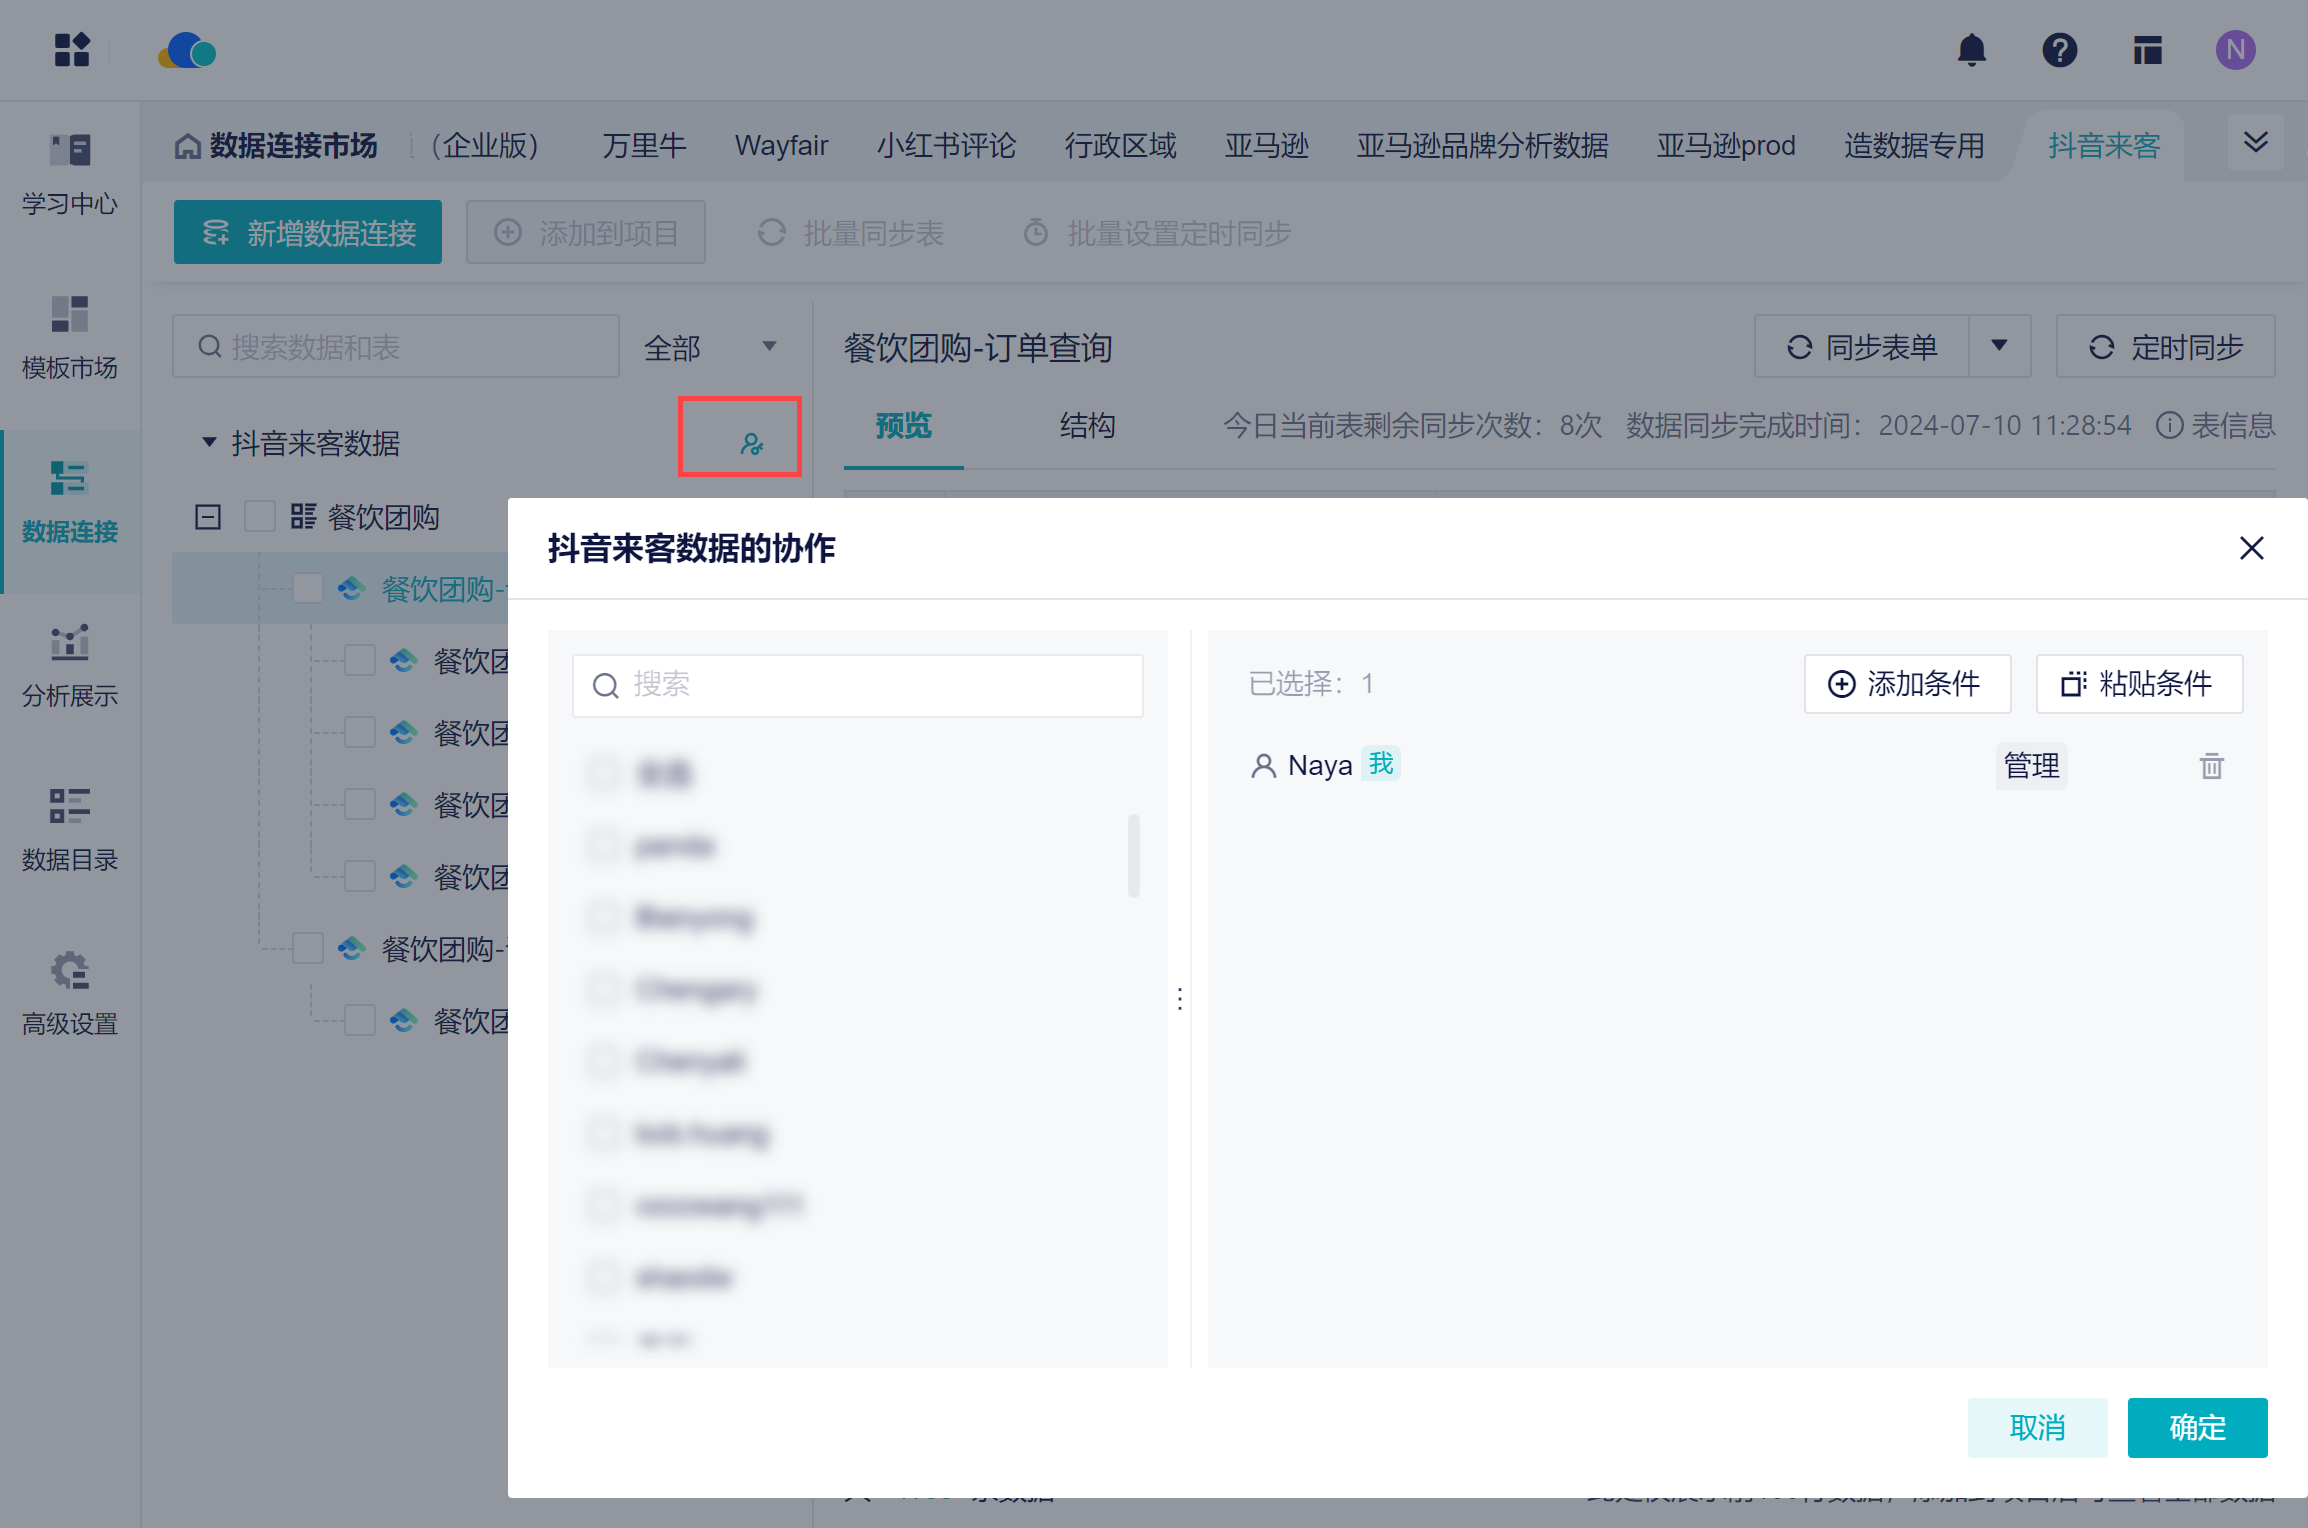Check the lower 餐饮团购- table checkbox
This screenshot has height=1528, width=2308.
pos(308,948)
